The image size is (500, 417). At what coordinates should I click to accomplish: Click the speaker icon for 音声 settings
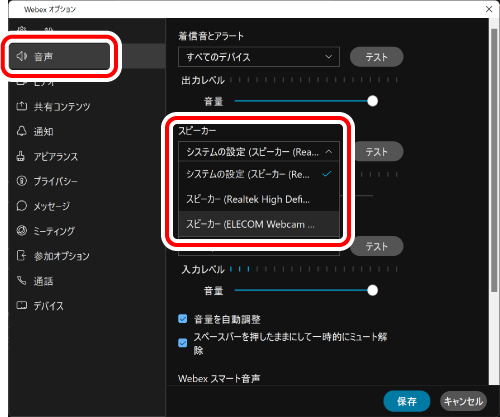tap(22, 56)
